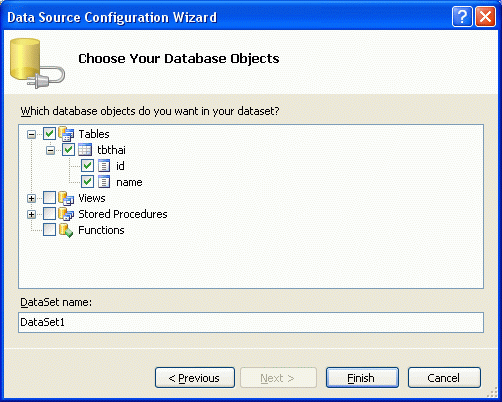Collapse the Tables tree node

click(31, 135)
